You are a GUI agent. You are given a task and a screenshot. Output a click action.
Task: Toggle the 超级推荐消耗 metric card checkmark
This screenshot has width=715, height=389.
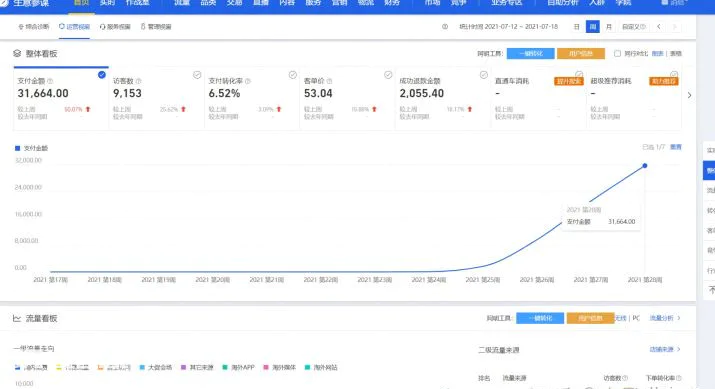click(x=674, y=74)
